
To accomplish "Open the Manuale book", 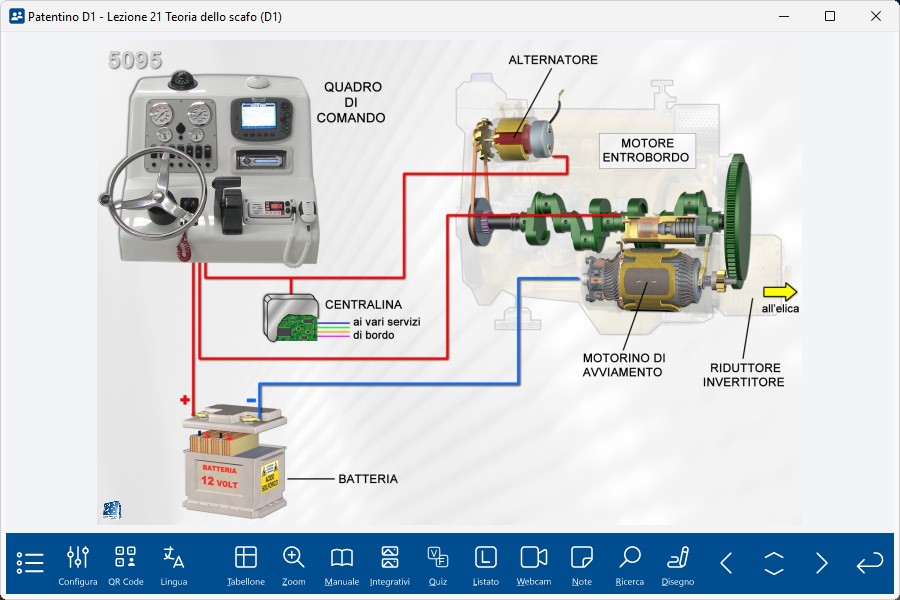I will (x=342, y=563).
